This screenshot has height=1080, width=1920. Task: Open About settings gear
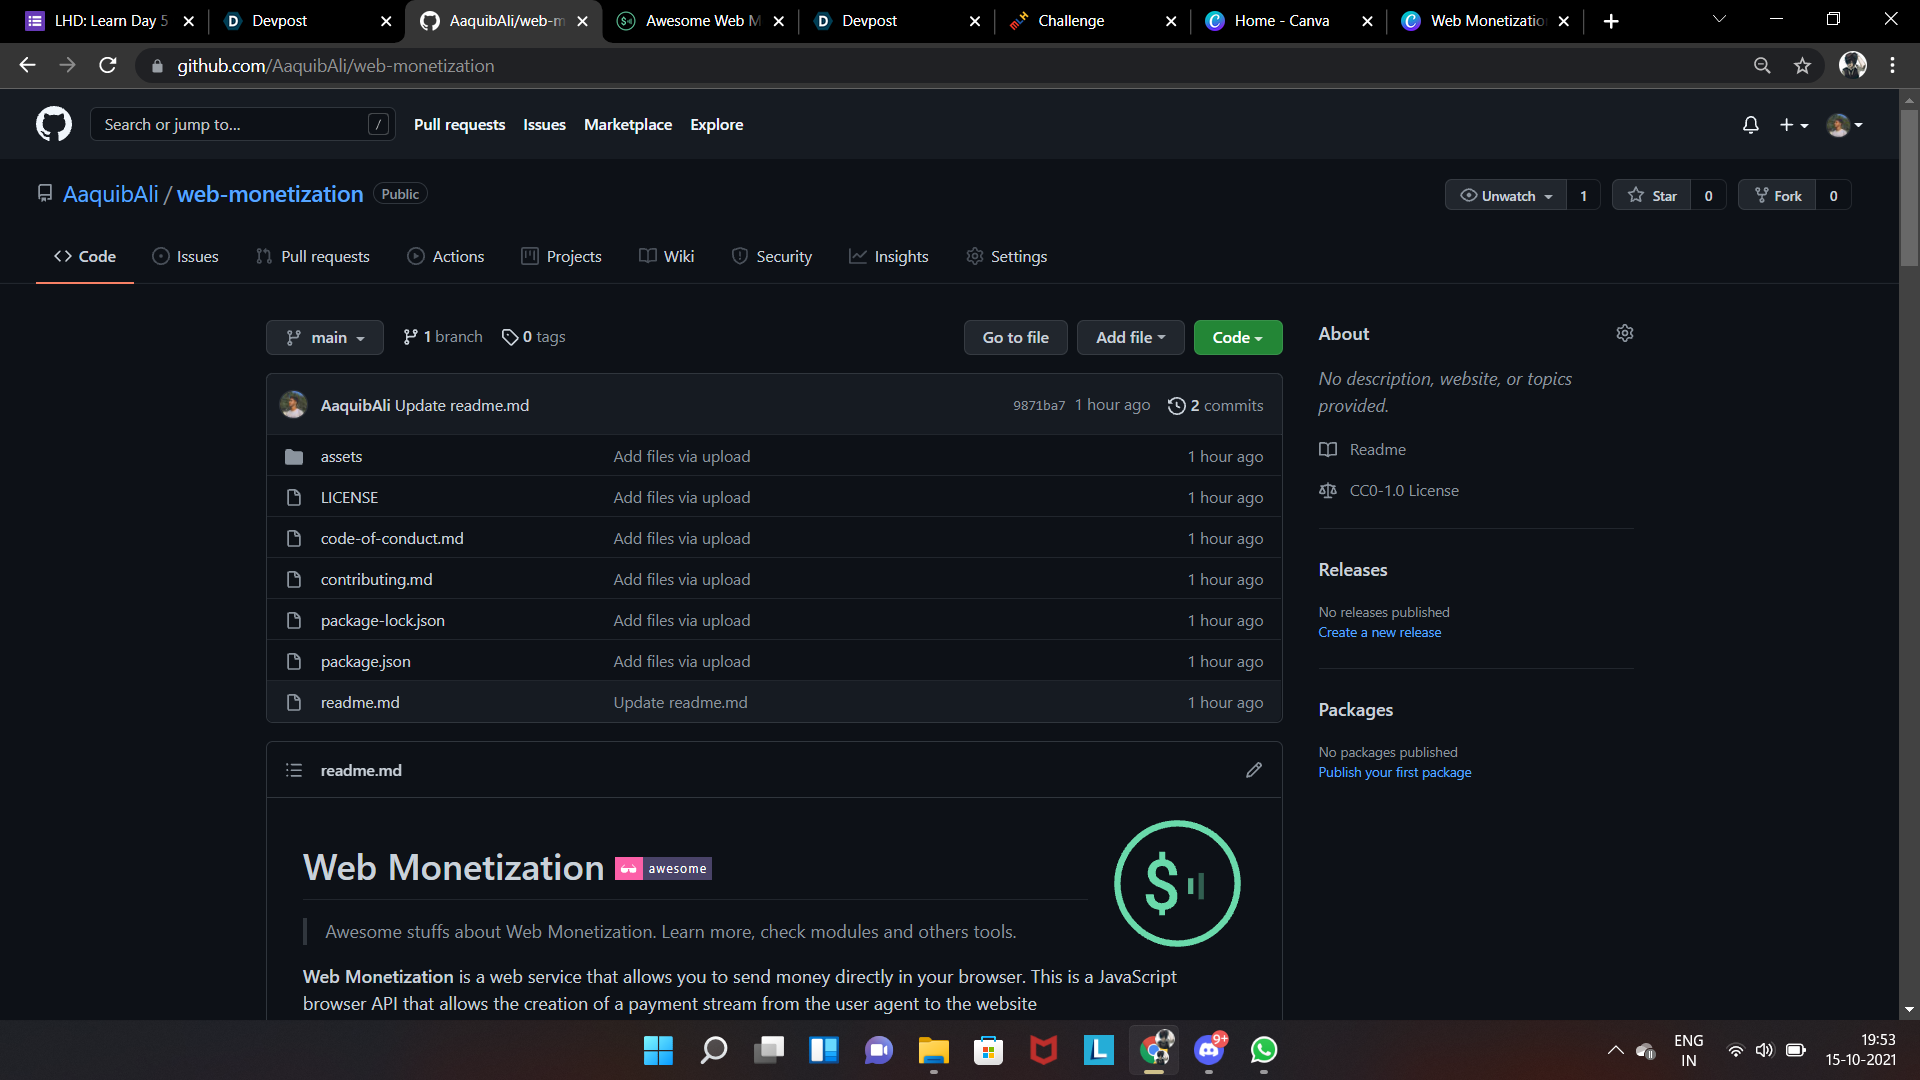coord(1625,333)
